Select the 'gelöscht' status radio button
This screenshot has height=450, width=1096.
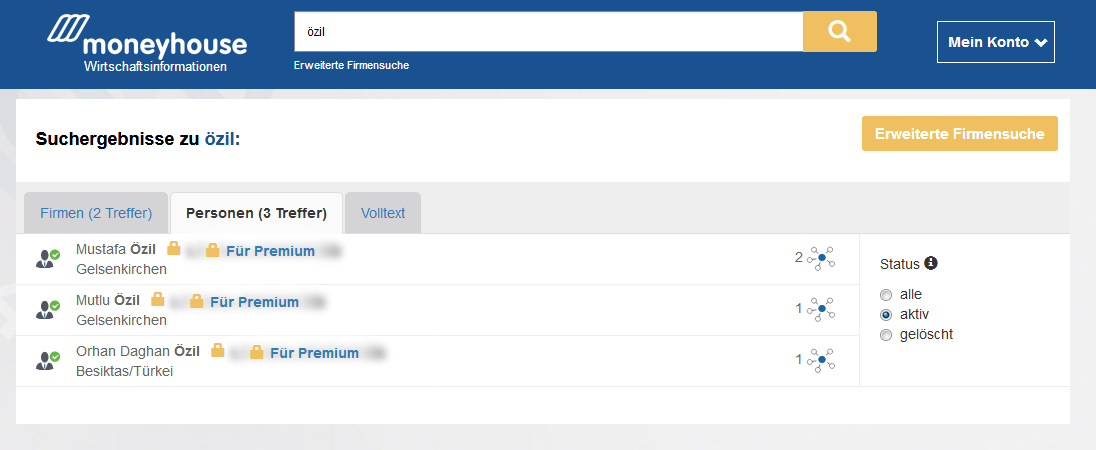coord(886,335)
